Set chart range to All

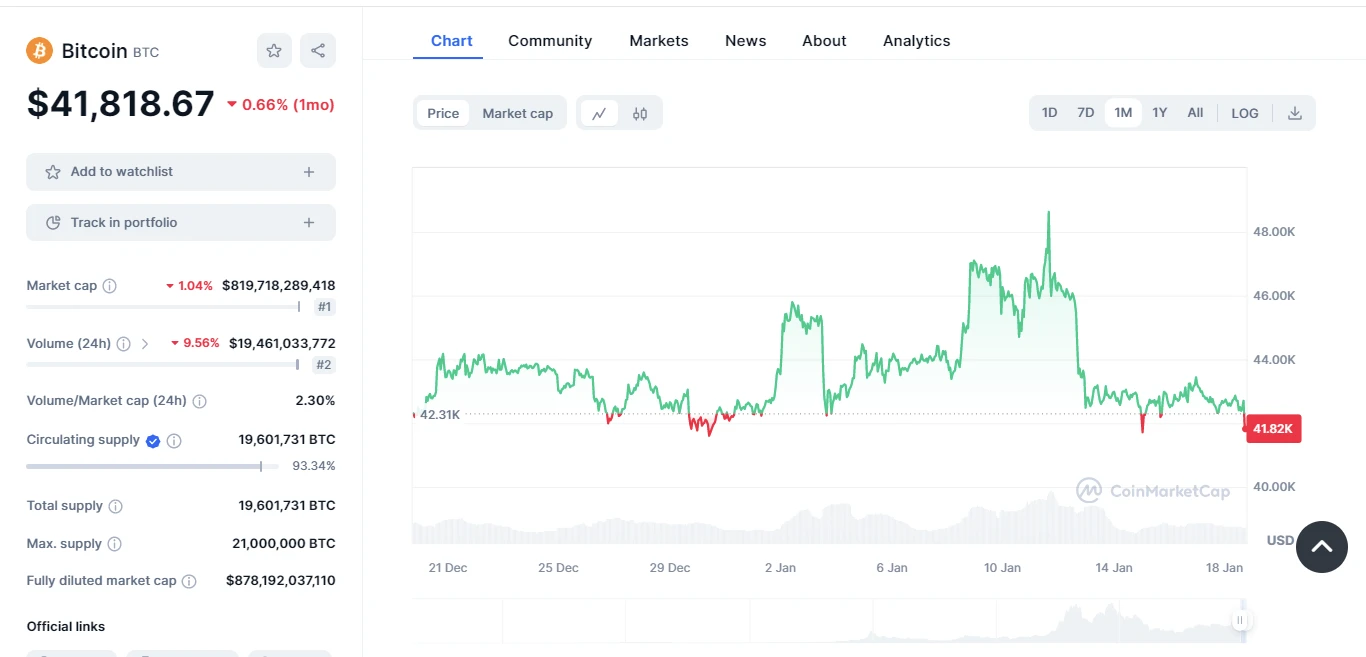(x=1195, y=113)
